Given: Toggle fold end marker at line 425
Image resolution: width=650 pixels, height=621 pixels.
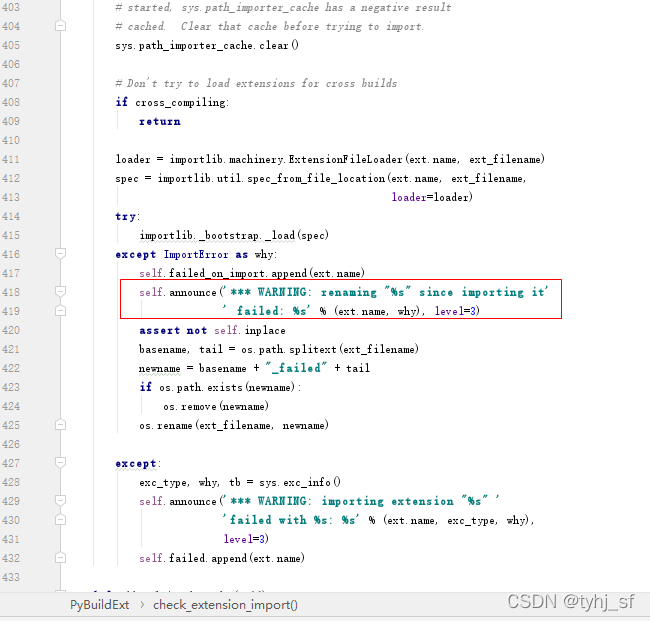Looking at the screenshot, I should [x=61, y=425].
